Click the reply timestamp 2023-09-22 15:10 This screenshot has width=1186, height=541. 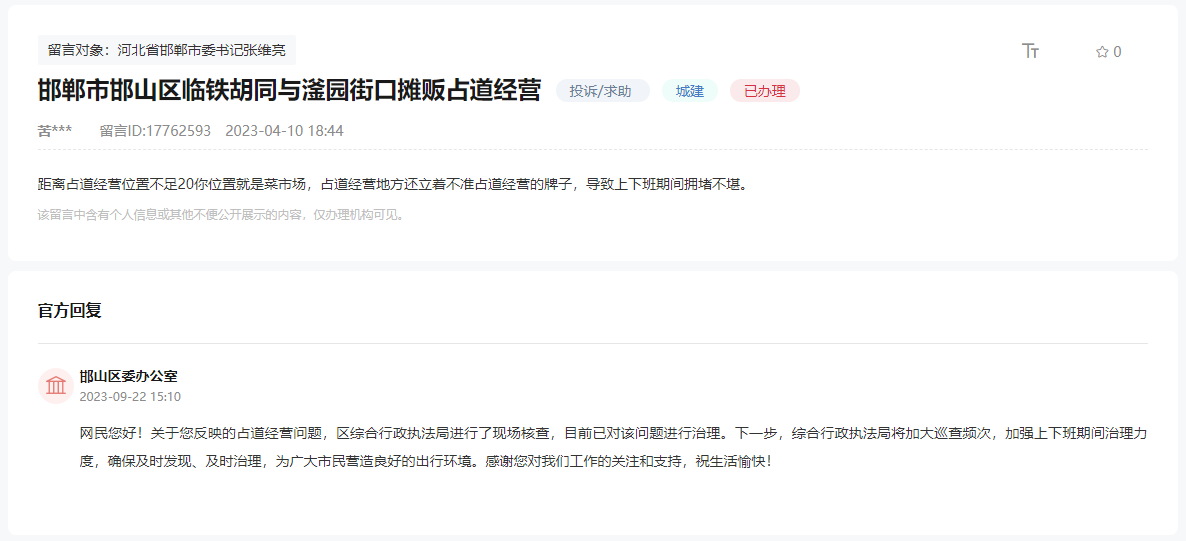point(130,396)
